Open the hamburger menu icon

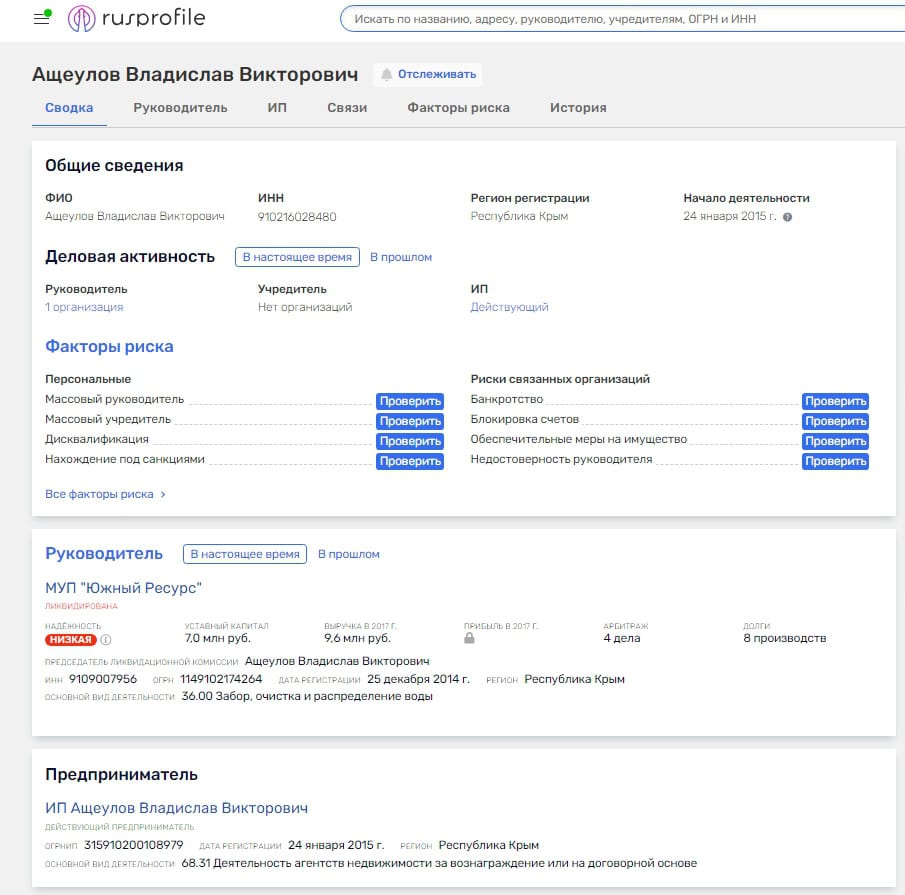pos(41,19)
